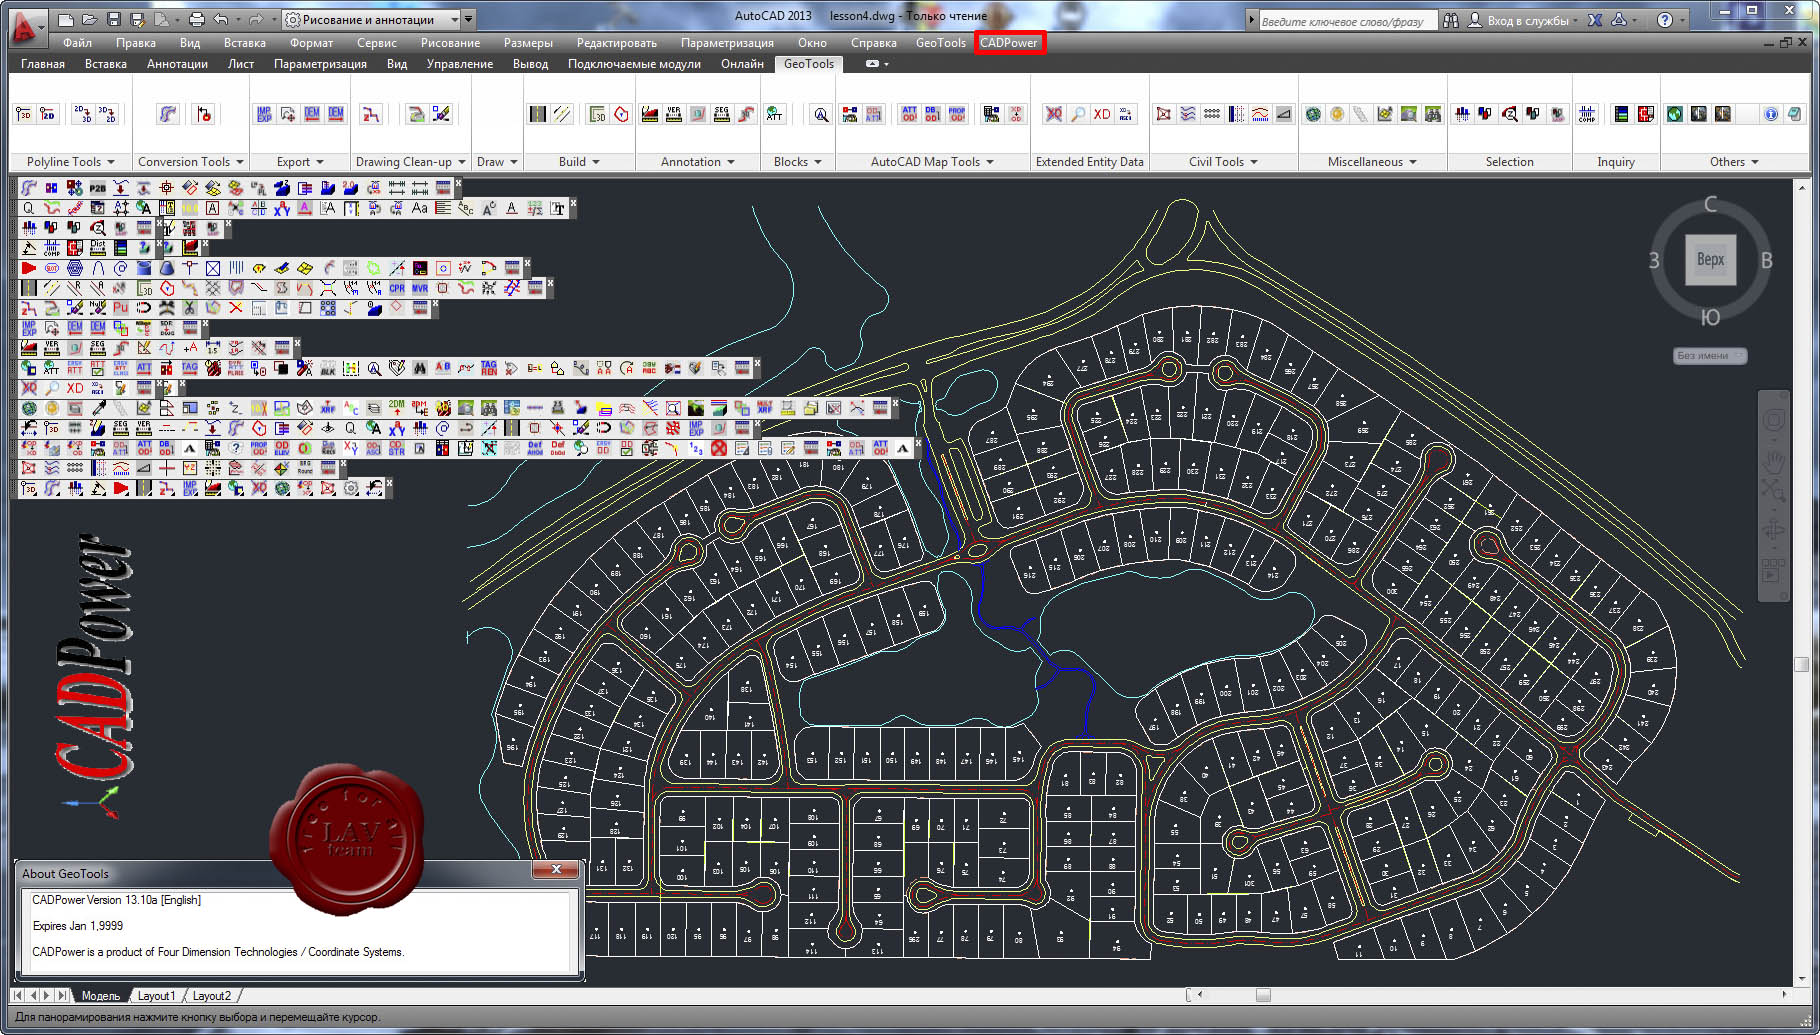This screenshot has width=1820, height=1035.
Task: Expand the Civil Tools panel
Action: coord(1223,161)
